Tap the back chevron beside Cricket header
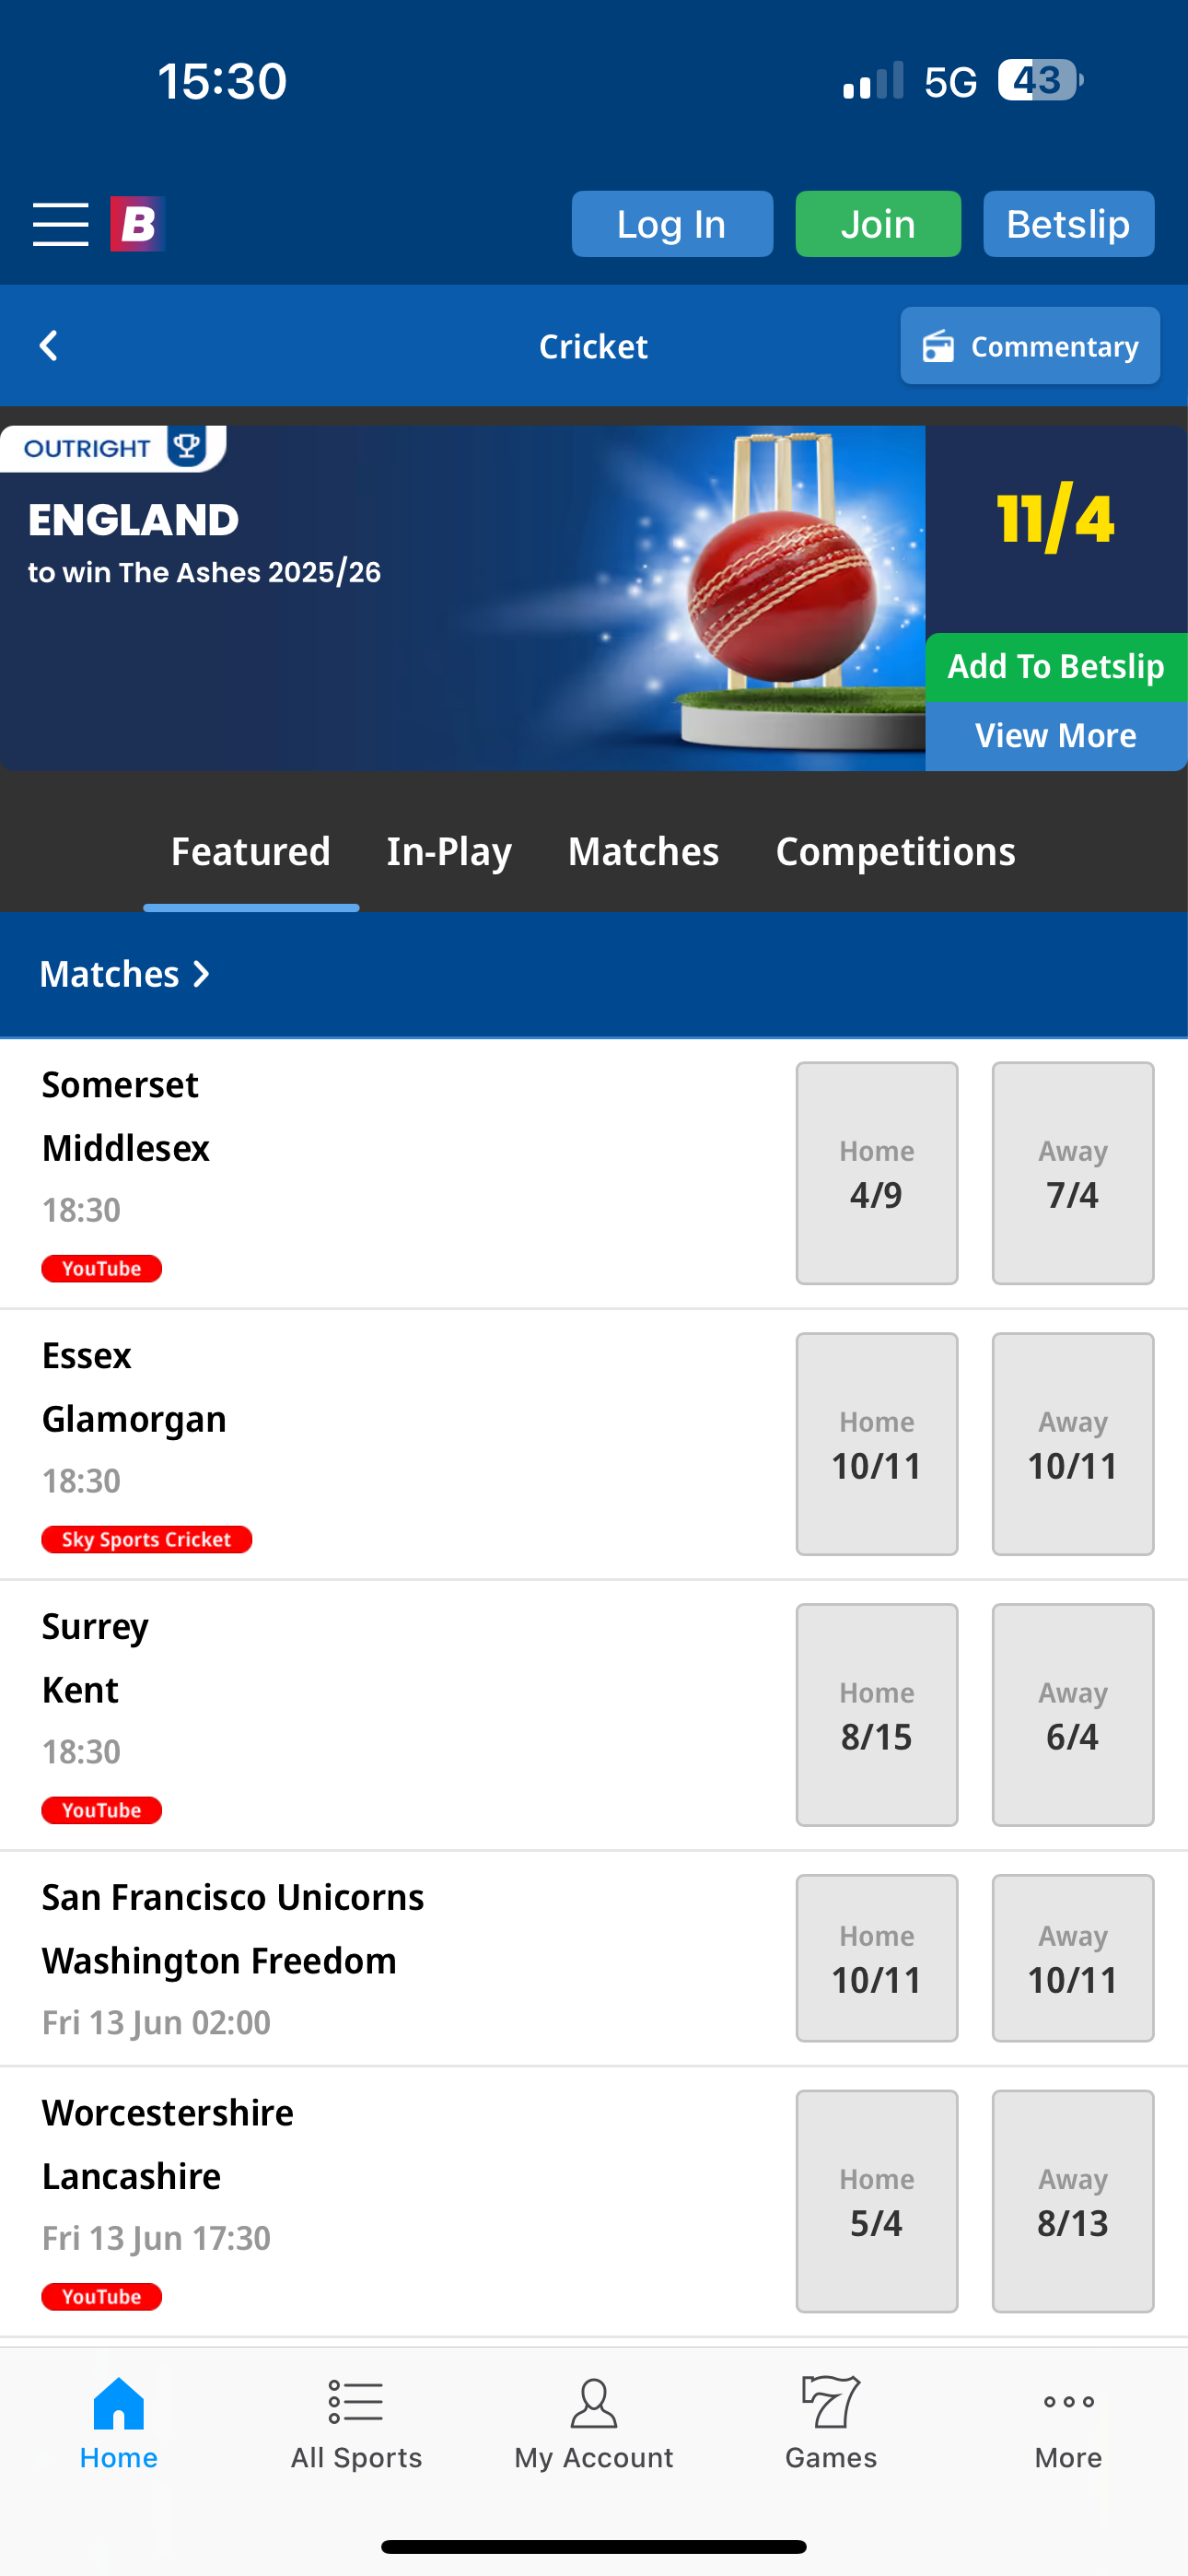This screenshot has width=1188, height=2576. tap(48, 345)
